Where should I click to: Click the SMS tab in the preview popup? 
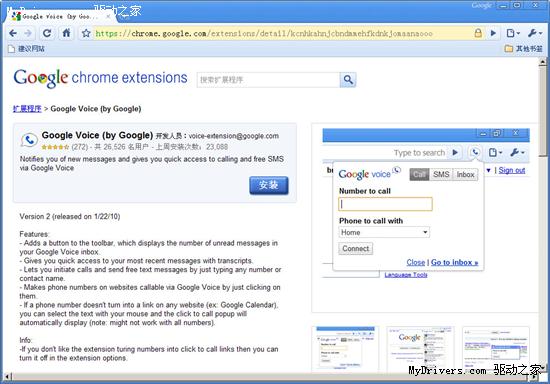[441, 174]
